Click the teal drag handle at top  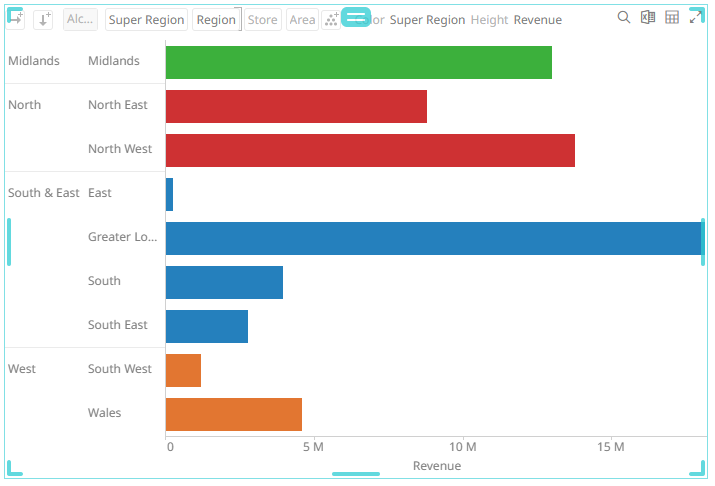click(x=356, y=17)
